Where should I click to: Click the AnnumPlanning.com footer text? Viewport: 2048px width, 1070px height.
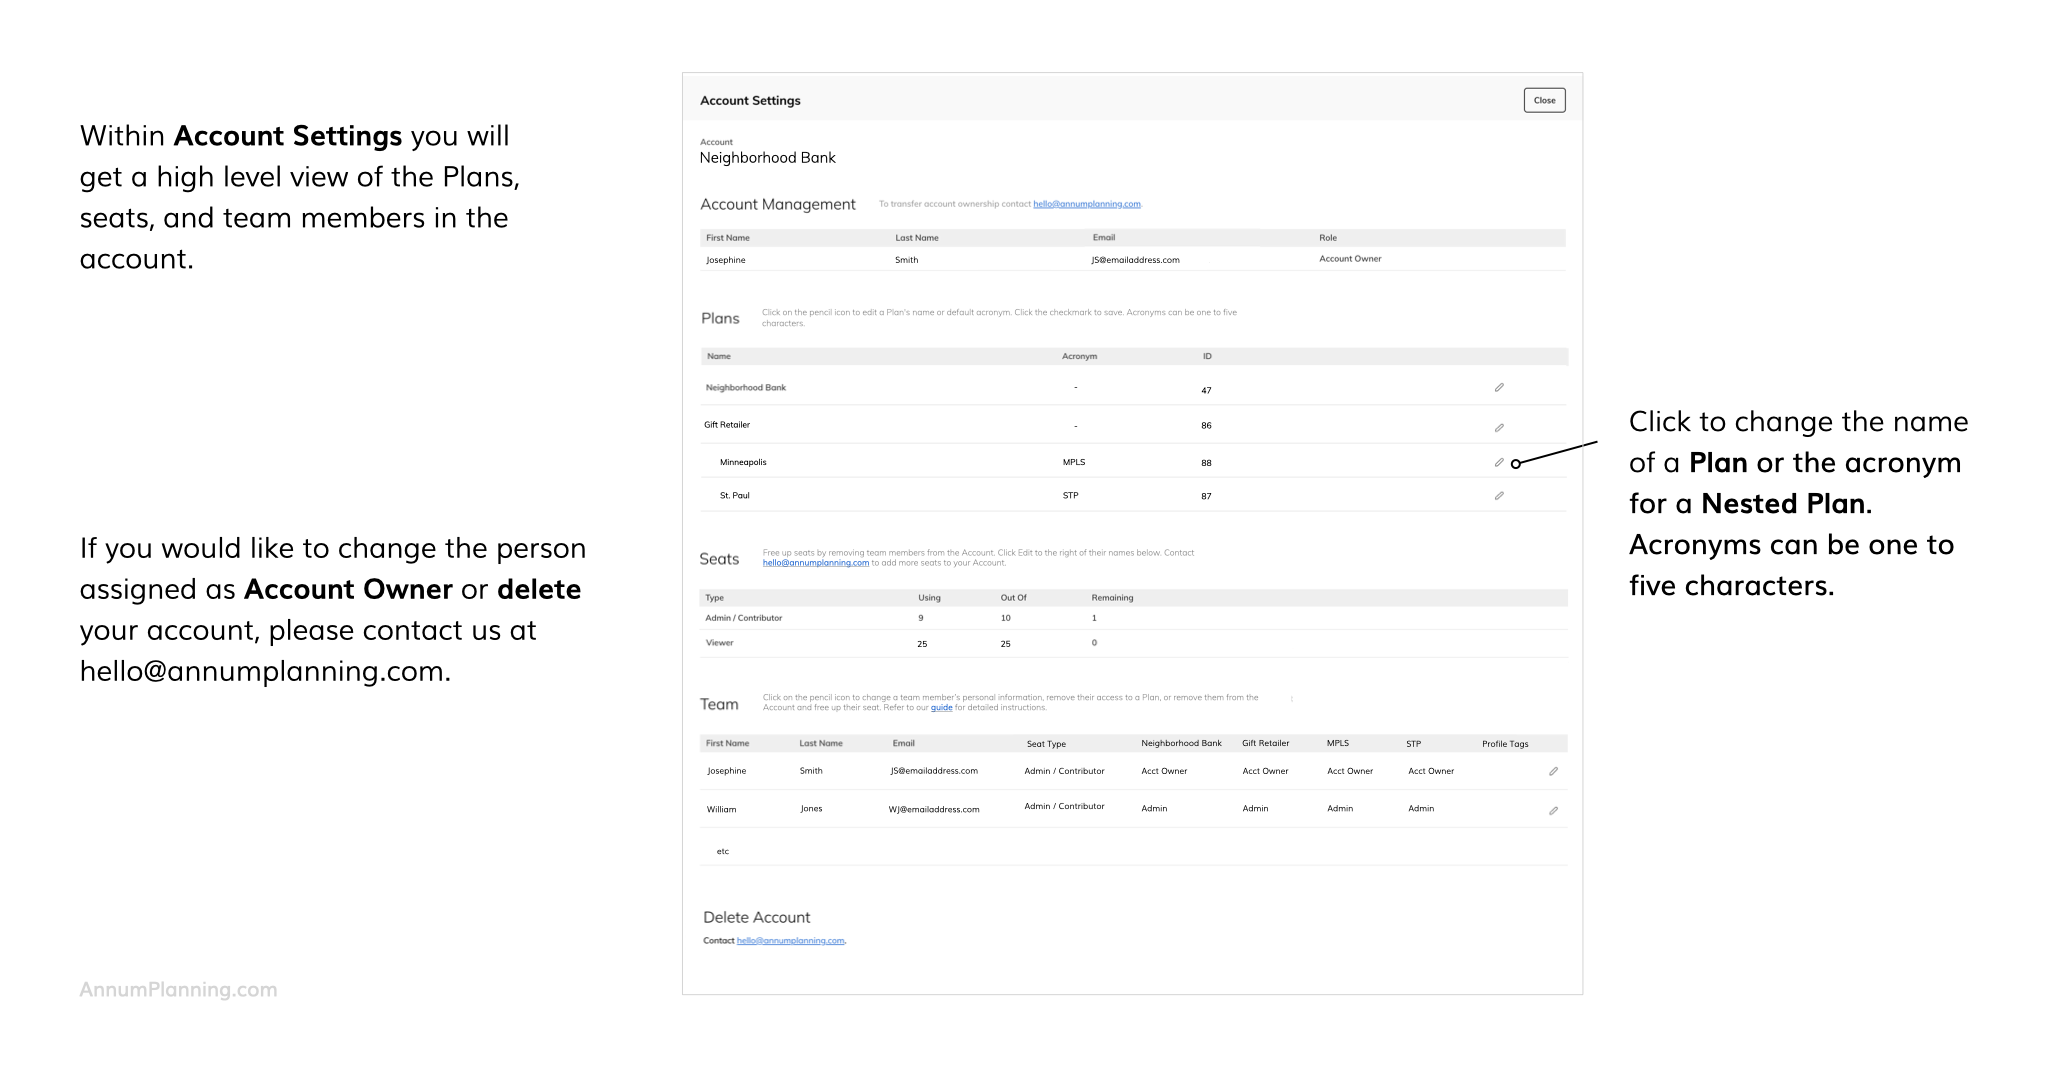(x=178, y=990)
